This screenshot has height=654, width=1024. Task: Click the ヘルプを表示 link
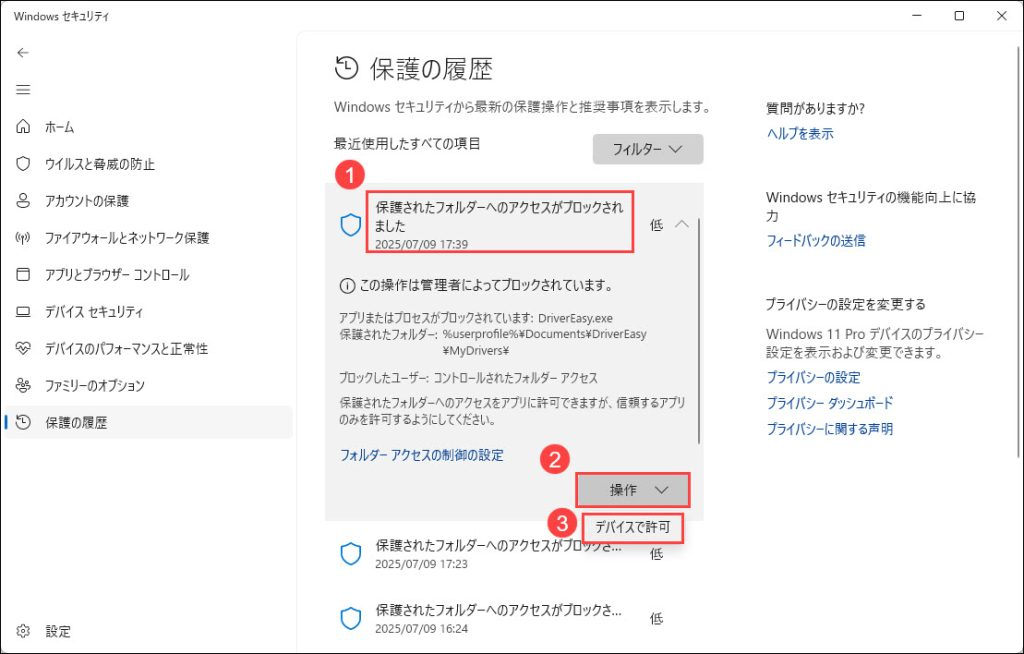[x=800, y=134]
